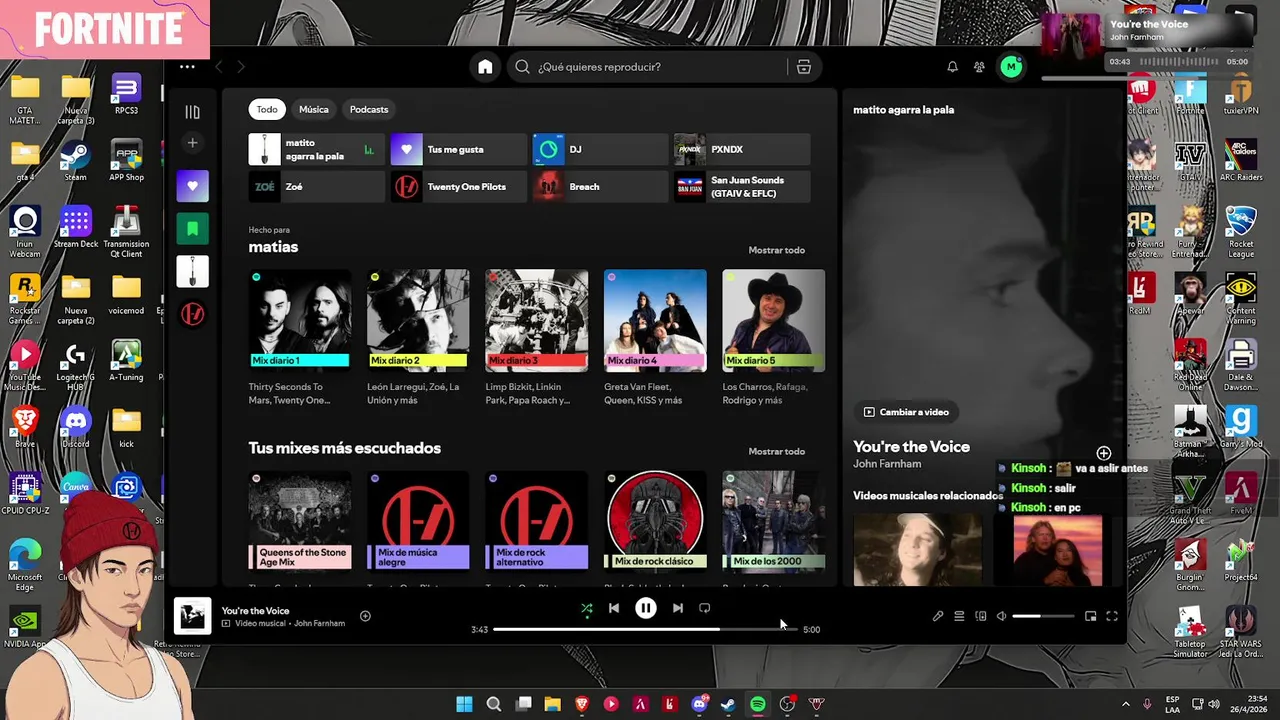The width and height of the screenshot is (1280, 720).
Task: Open the Mix diario 1 card
Action: (x=300, y=338)
